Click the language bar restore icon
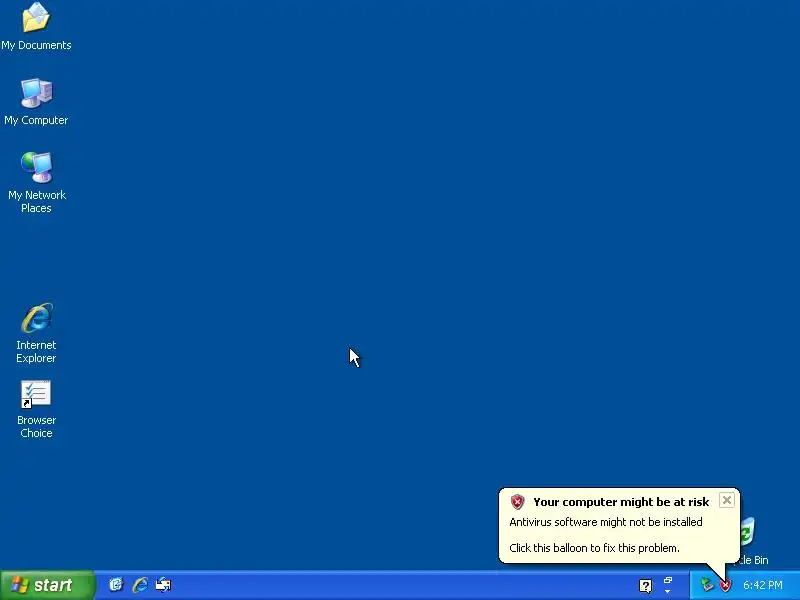The image size is (800, 600). click(668, 581)
